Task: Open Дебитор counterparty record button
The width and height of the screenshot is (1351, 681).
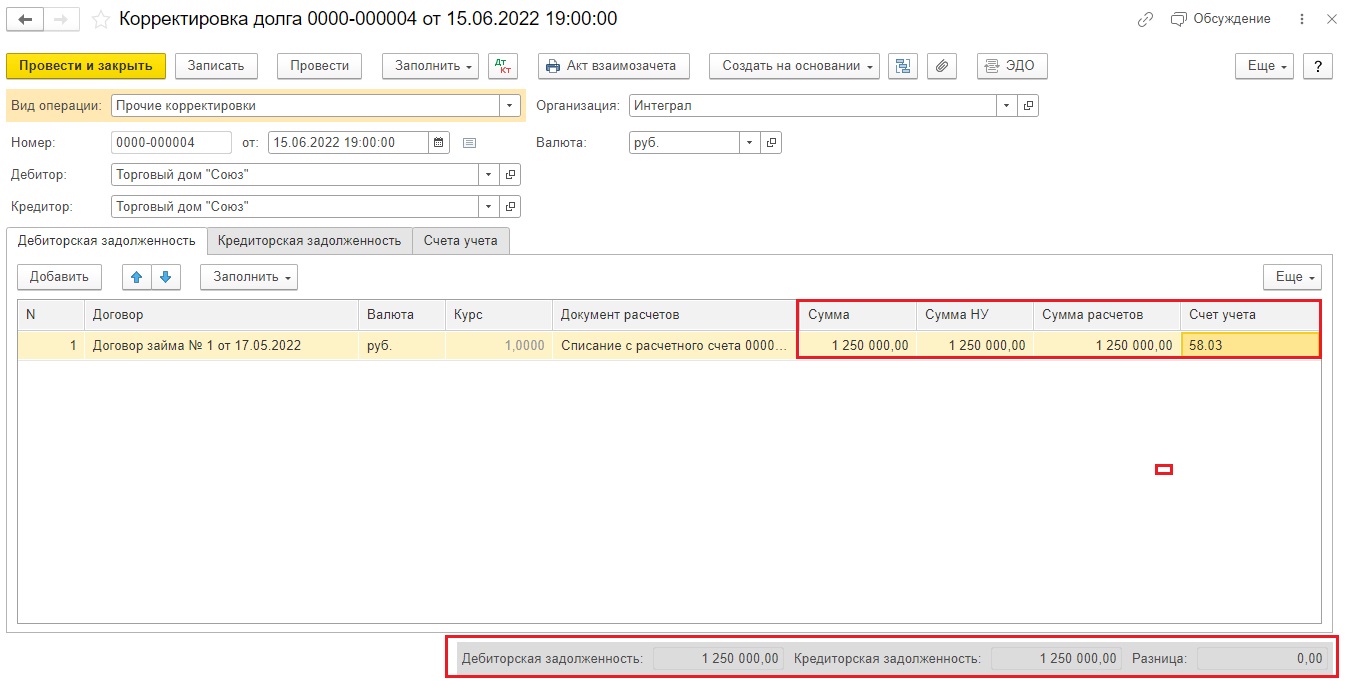Action: tap(510, 174)
